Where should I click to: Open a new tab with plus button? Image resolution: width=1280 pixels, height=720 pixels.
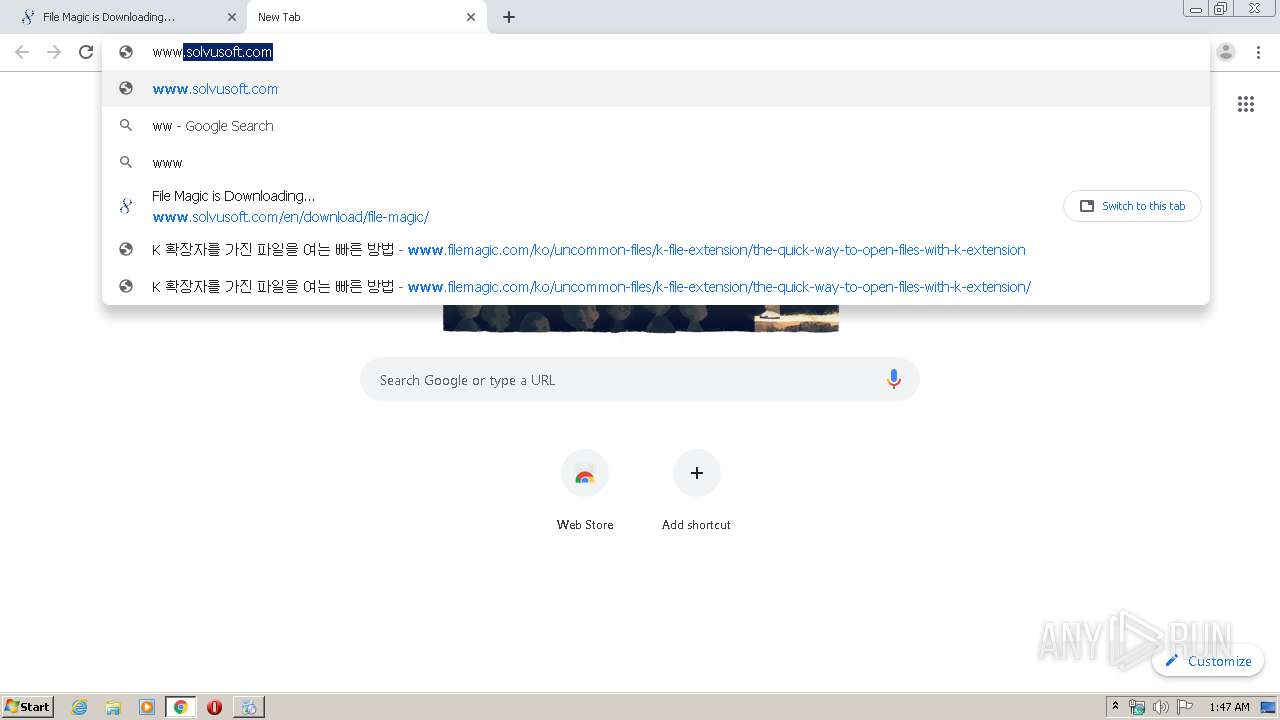coord(509,17)
